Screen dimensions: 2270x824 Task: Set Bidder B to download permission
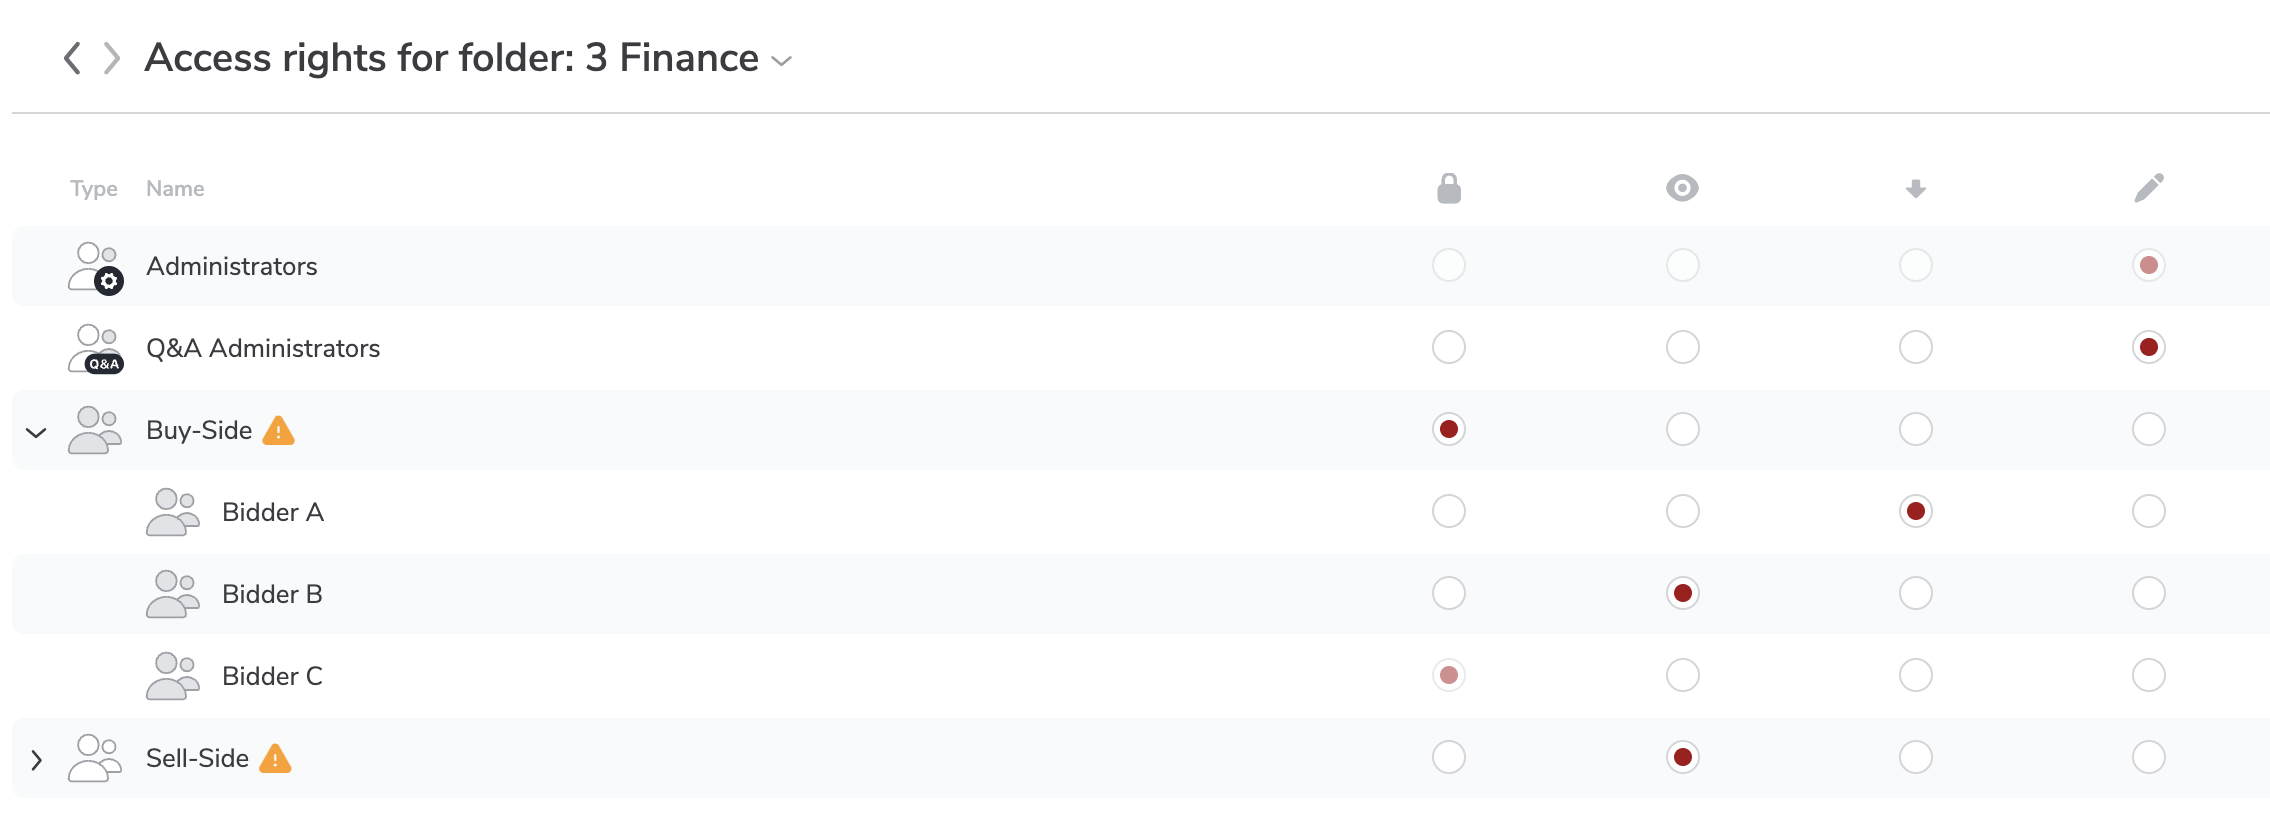[x=1915, y=593]
